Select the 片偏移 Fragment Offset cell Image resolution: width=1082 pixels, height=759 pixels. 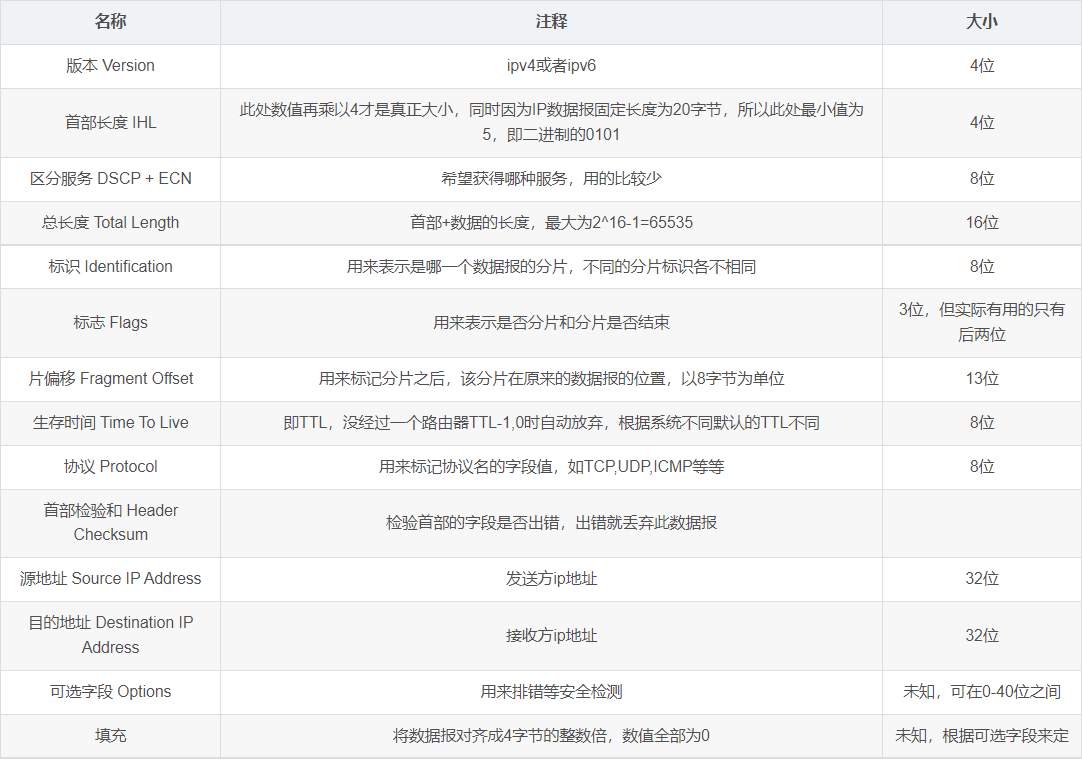110,379
